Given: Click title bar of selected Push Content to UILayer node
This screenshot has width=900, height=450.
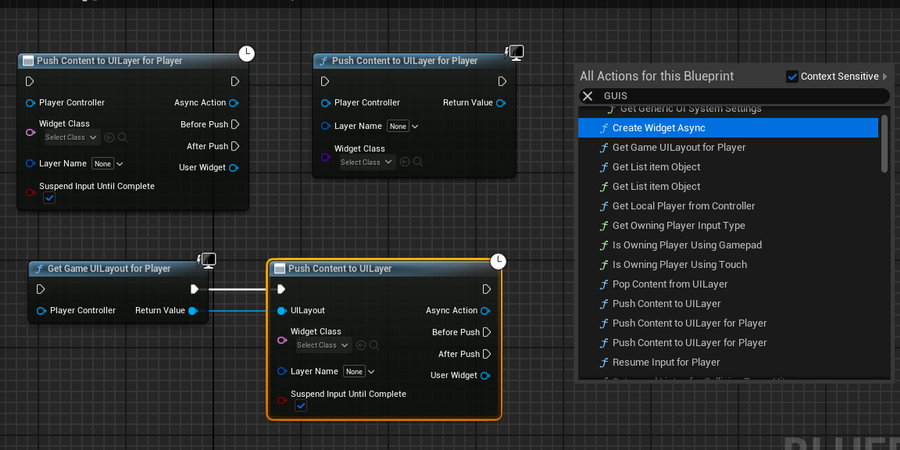Looking at the screenshot, I should click(384, 269).
